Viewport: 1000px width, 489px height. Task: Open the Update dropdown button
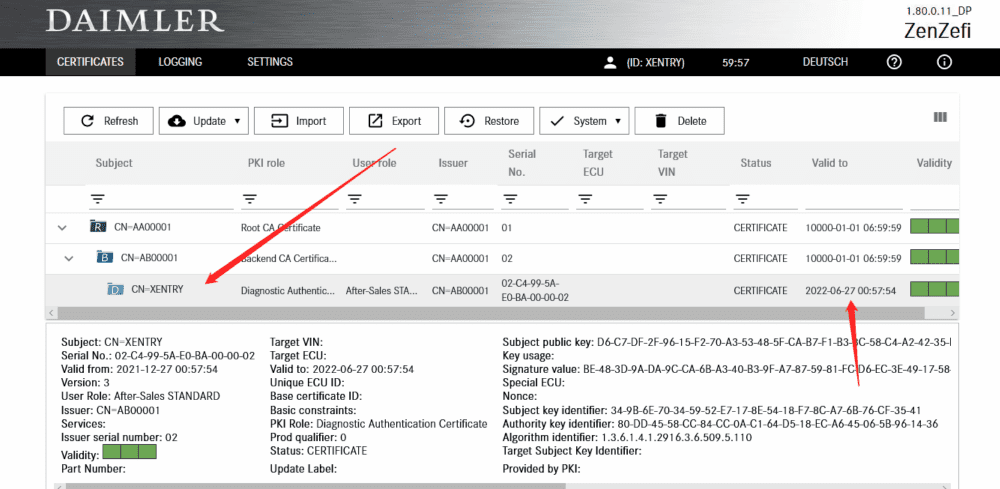click(203, 121)
